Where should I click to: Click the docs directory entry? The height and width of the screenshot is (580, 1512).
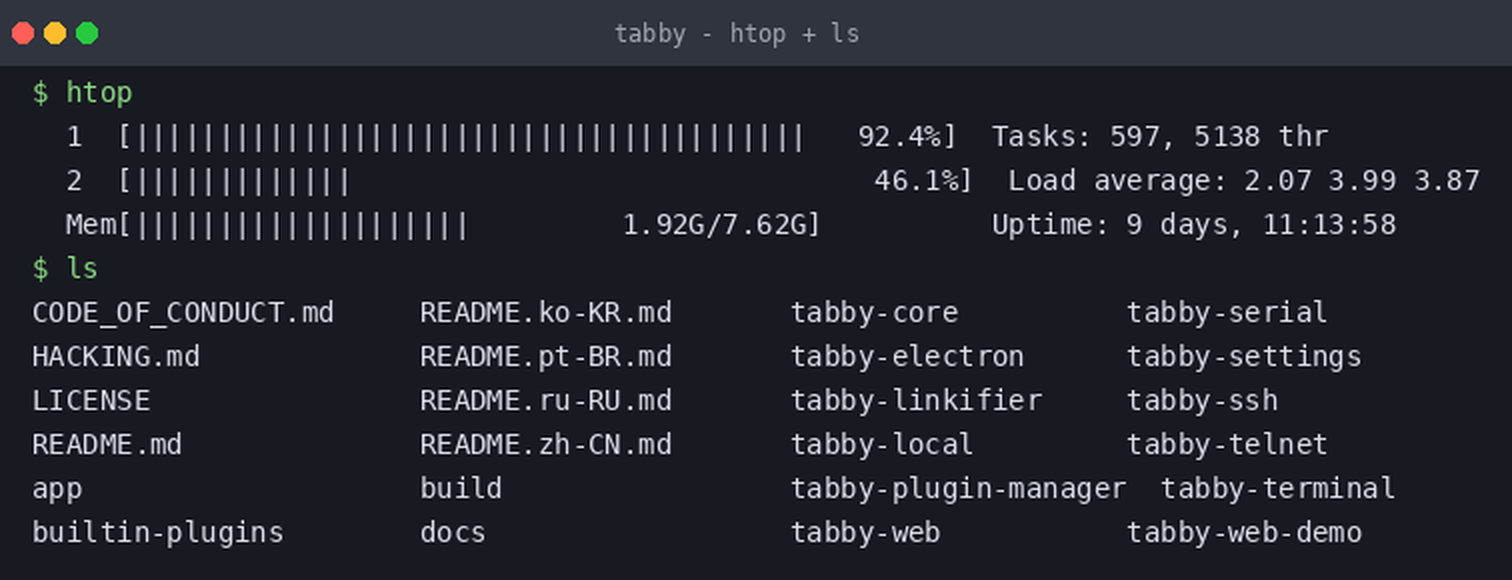pos(453,533)
